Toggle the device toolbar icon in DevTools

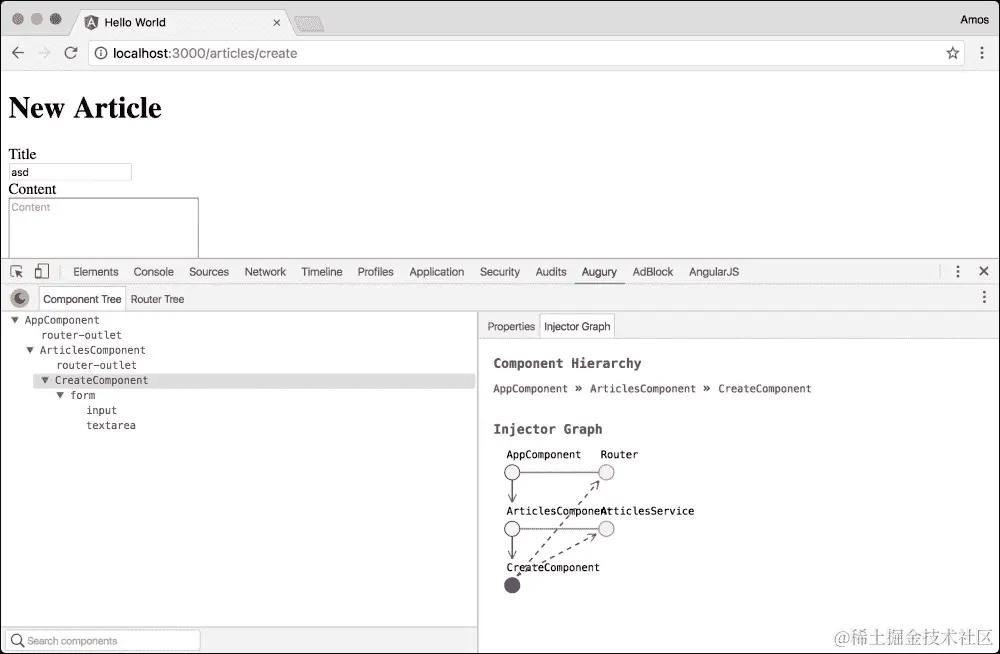tap(41, 272)
